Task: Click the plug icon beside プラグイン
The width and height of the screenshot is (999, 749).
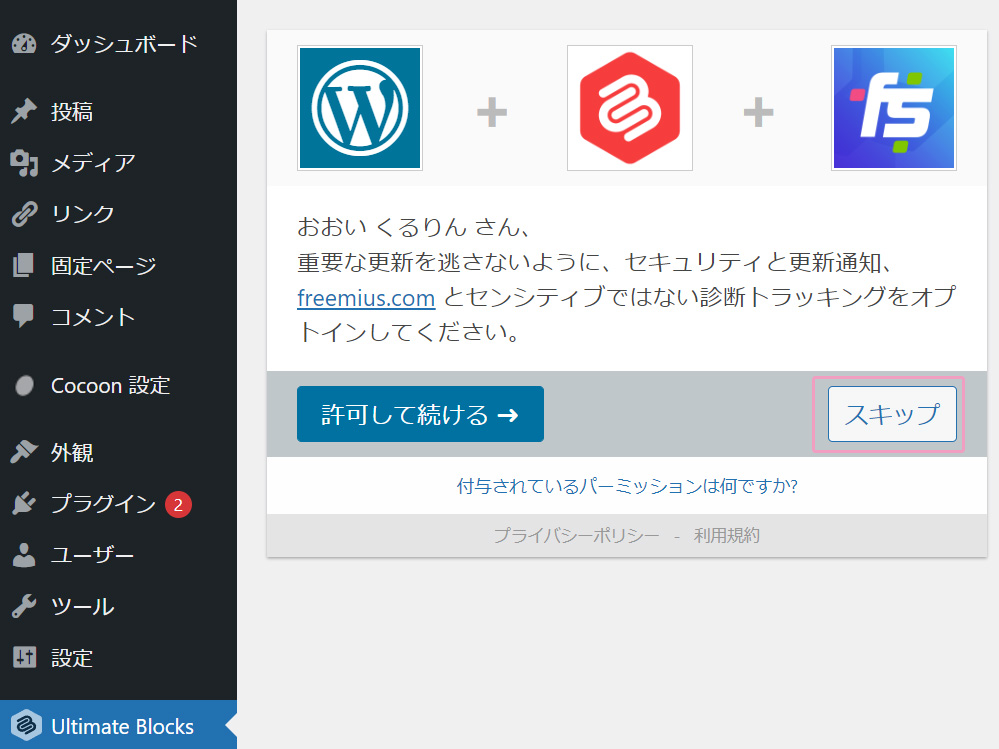Action: point(24,504)
